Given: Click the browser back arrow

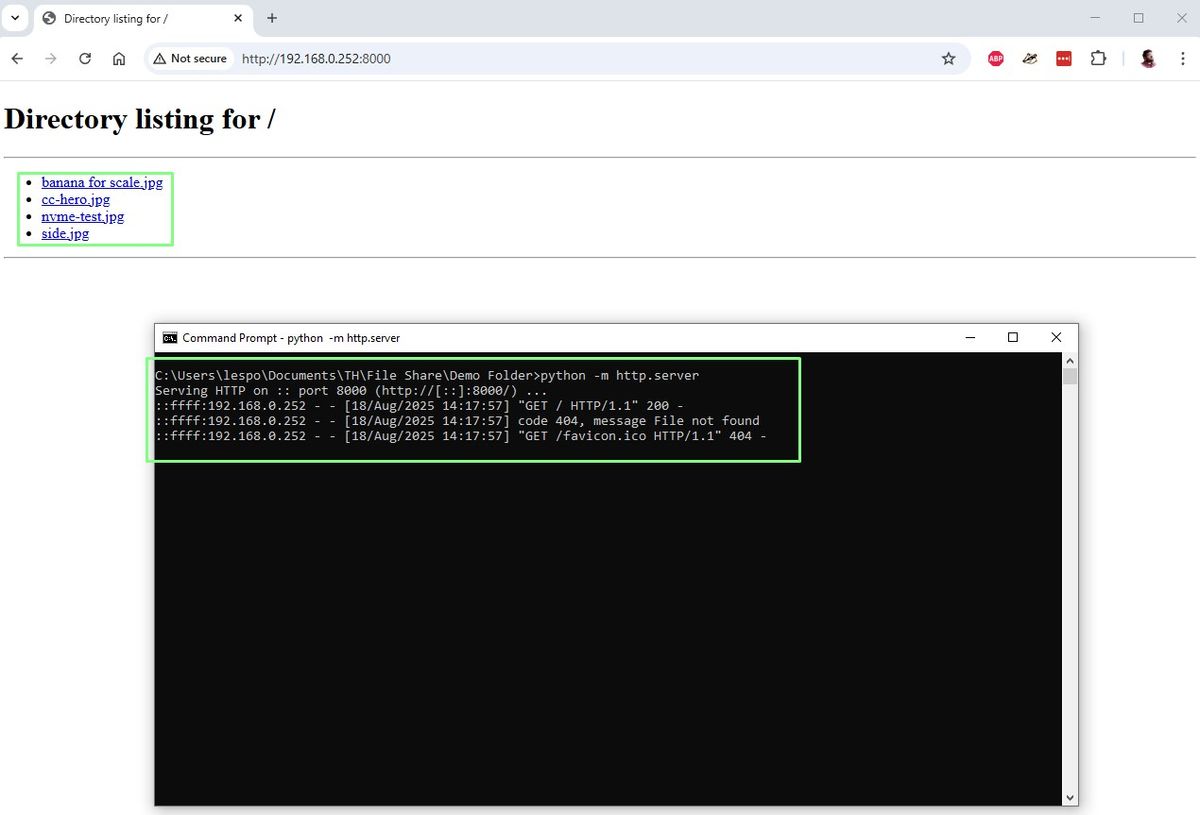Looking at the screenshot, I should pos(16,59).
